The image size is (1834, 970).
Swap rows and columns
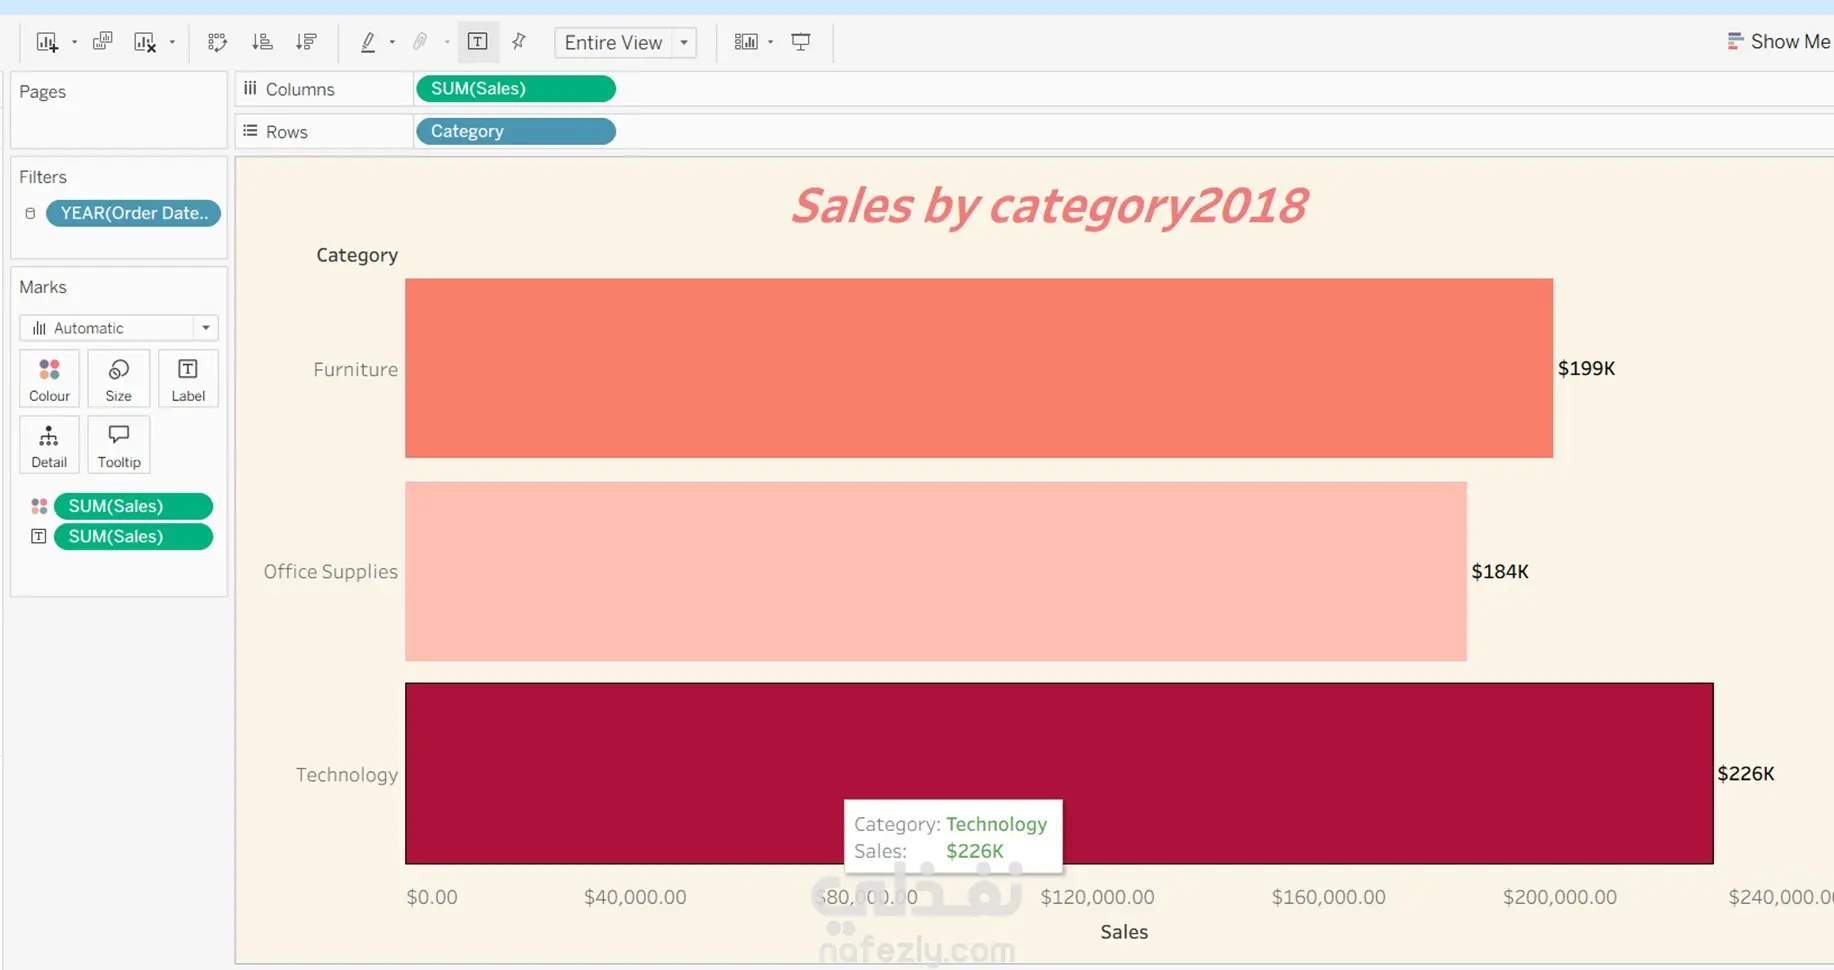click(x=217, y=42)
